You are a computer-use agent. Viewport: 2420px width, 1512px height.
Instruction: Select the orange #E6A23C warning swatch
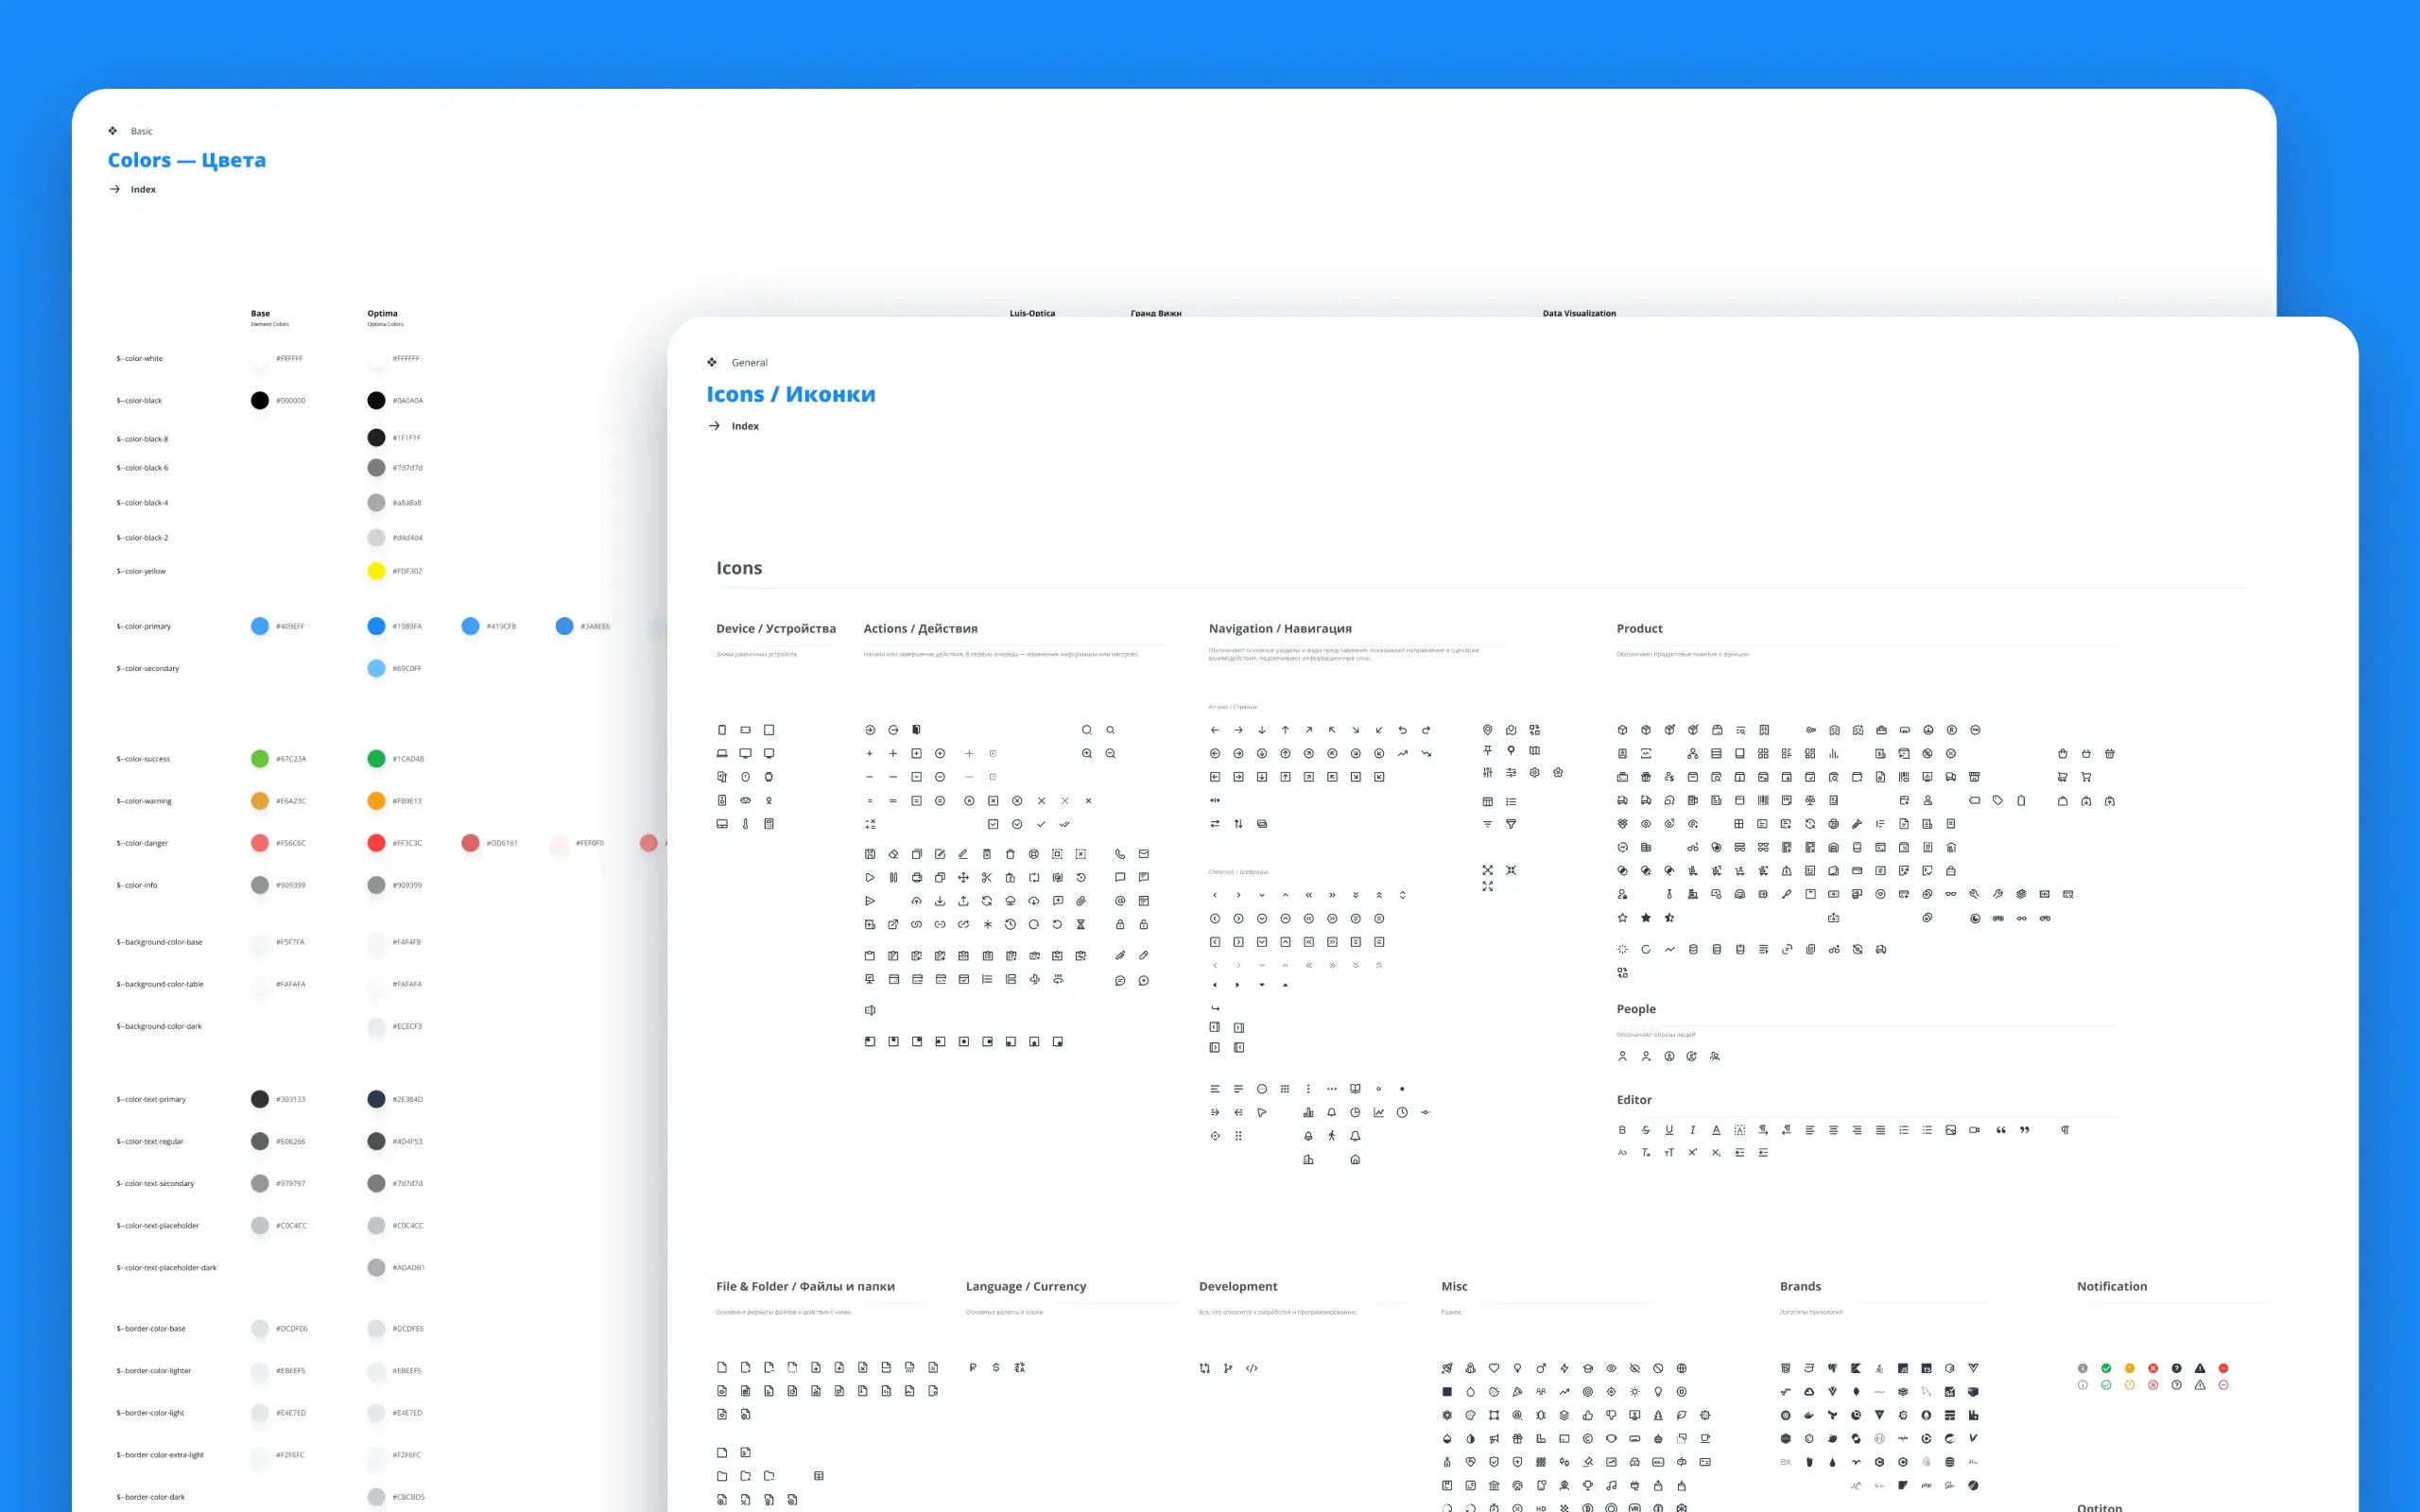click(260, 801)
